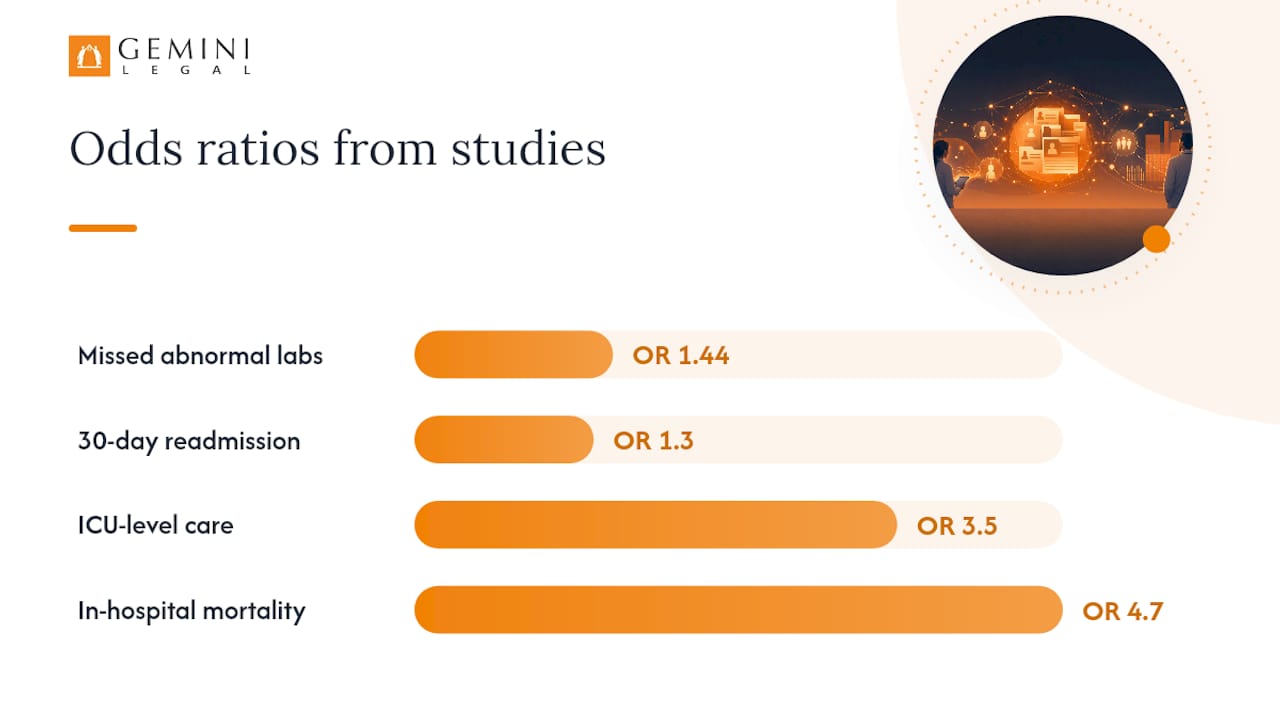Click the 'Missed abnormal labs' label

[200, 355]
